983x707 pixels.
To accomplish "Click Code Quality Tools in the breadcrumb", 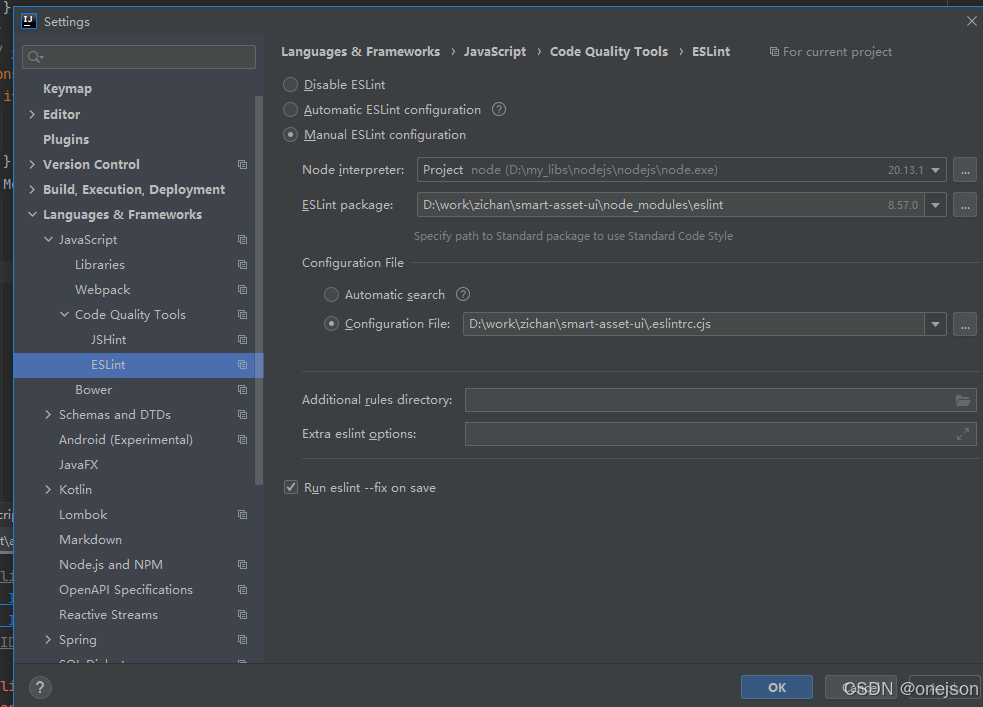I will click(609, 51).
